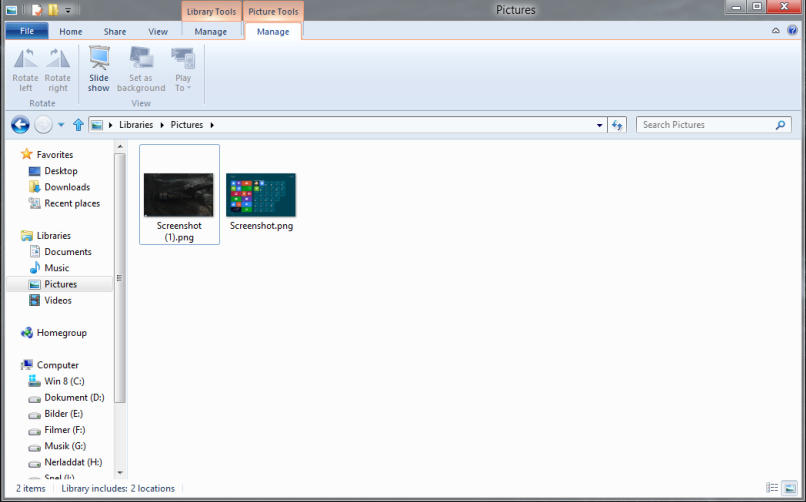Open Downloads in Favorites
806x502 pixels.
pos(67,187)
